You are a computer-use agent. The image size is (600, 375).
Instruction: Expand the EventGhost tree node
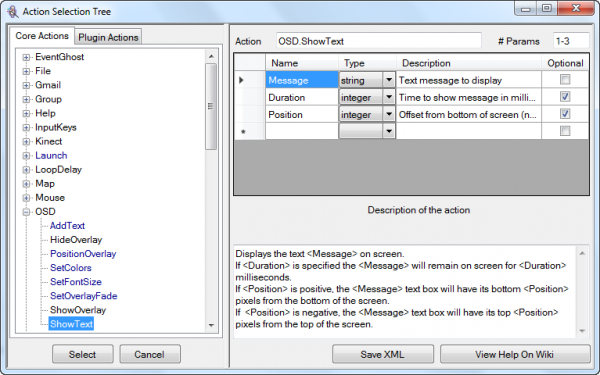[x=26, y=57]
